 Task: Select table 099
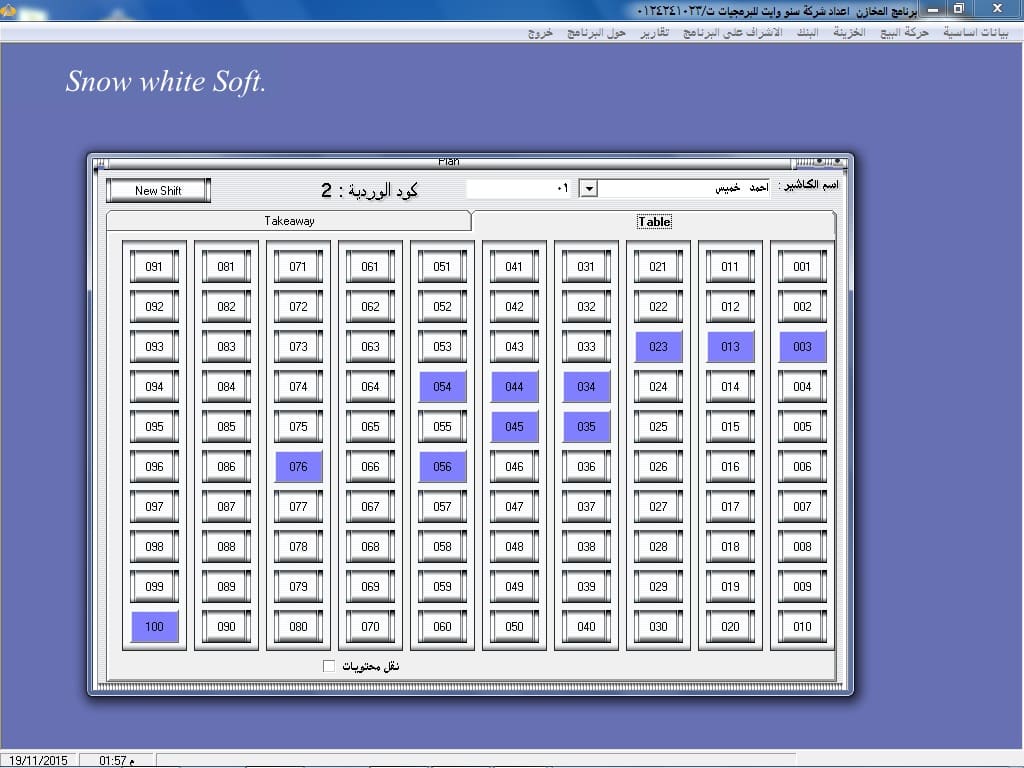[x=154, y=586]
